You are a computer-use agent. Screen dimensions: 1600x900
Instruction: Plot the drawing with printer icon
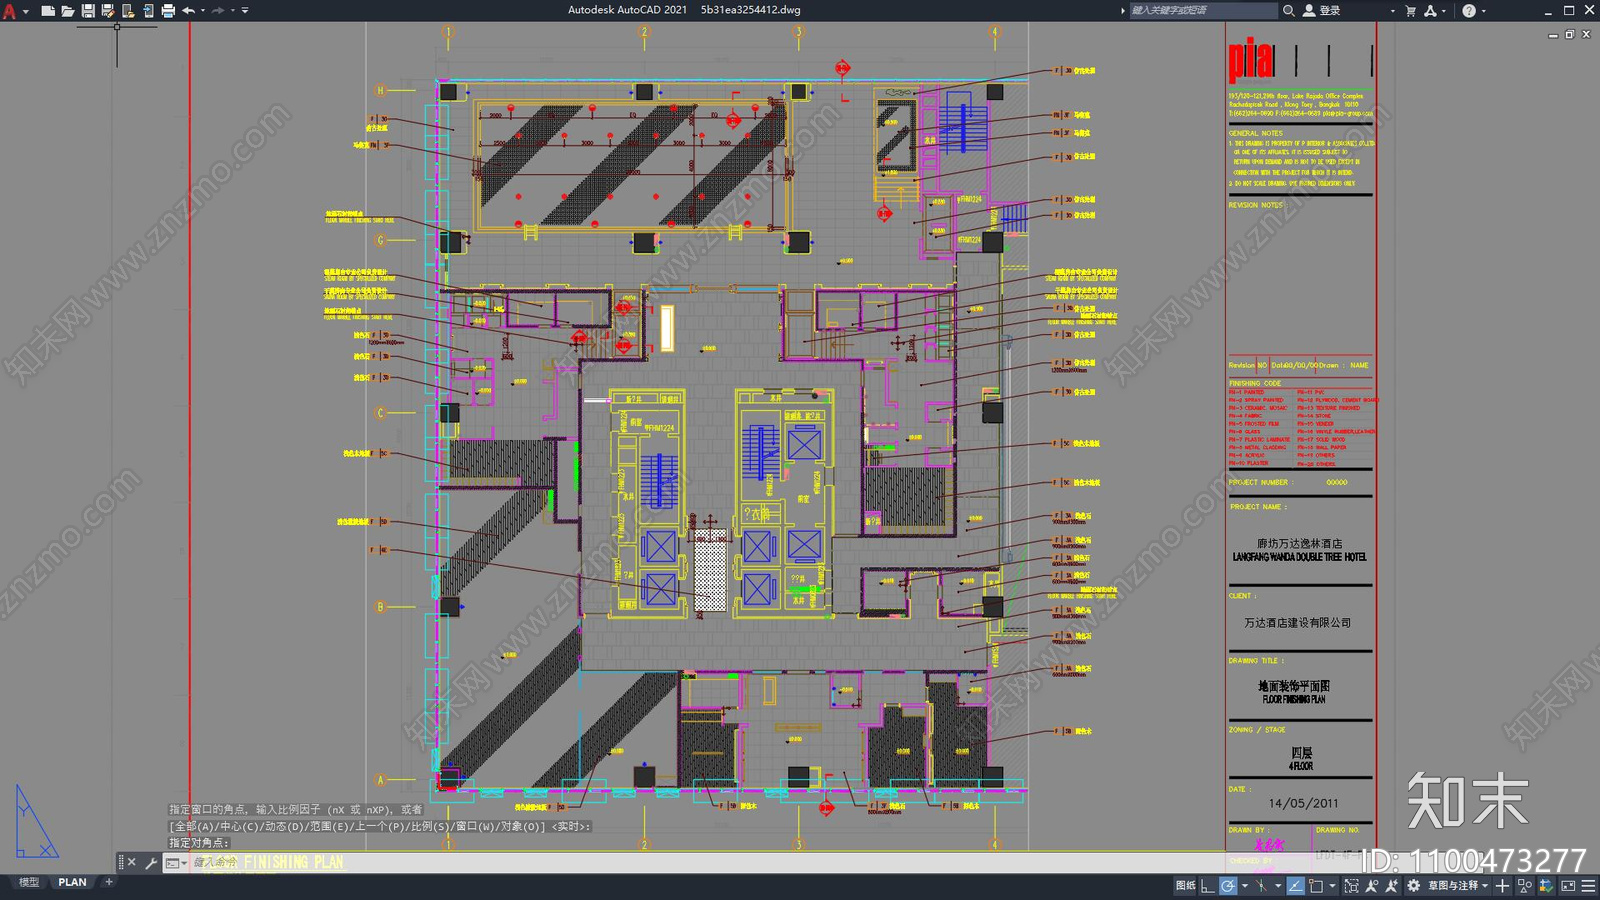[168, 11]
